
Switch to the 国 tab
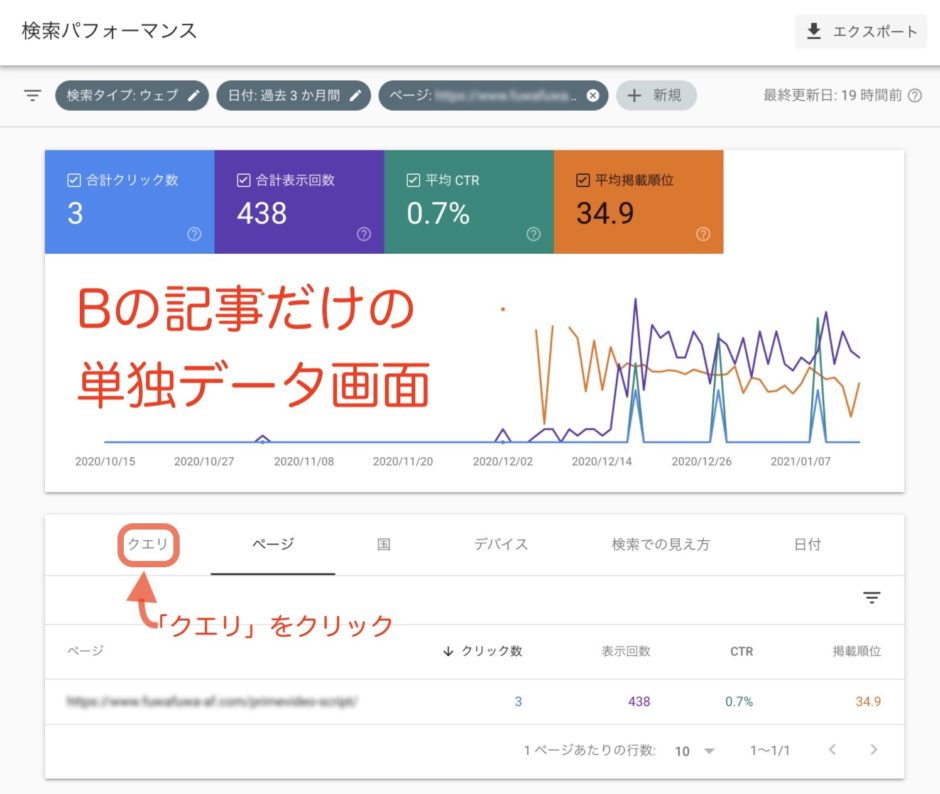pyautogui.click(x=384, y=545)
